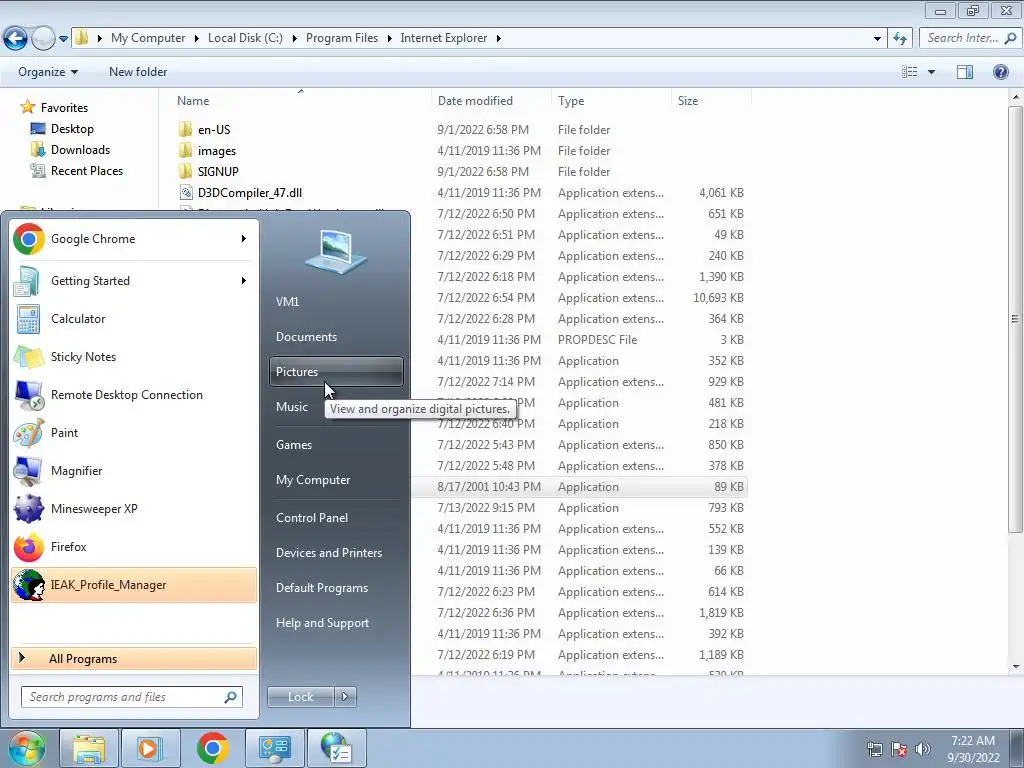The width and height of the screenshot is (1024, 768).
Task: Click the volume speaker tray icon
Action: (x=922, y=749)
